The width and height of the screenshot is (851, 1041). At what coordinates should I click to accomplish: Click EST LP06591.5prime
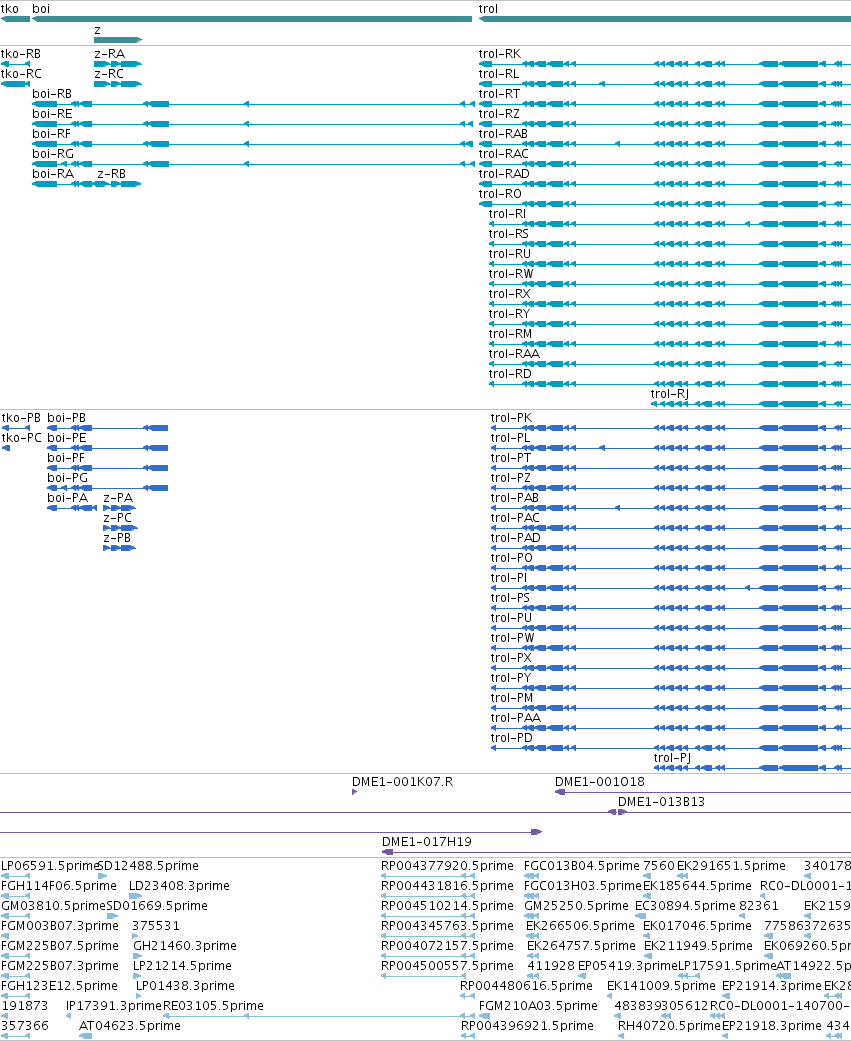pos(50,866)
